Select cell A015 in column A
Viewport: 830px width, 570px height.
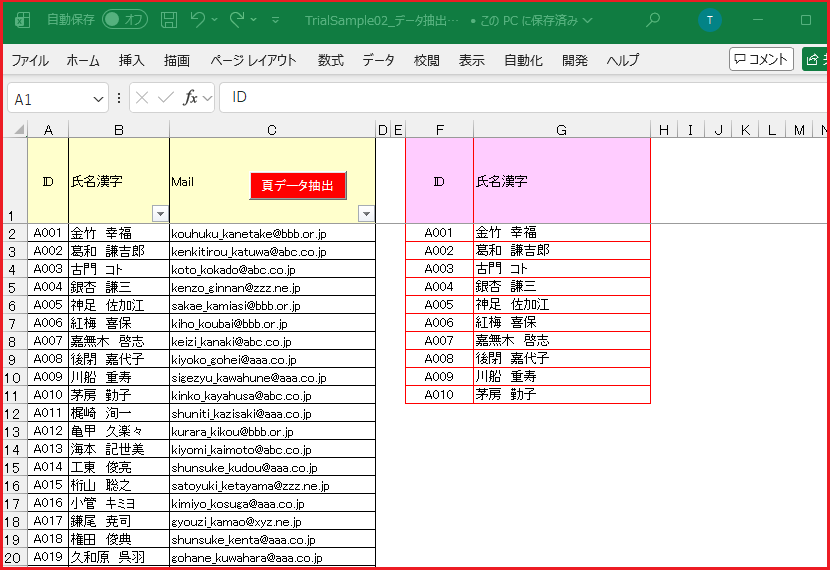coord(48,485)
